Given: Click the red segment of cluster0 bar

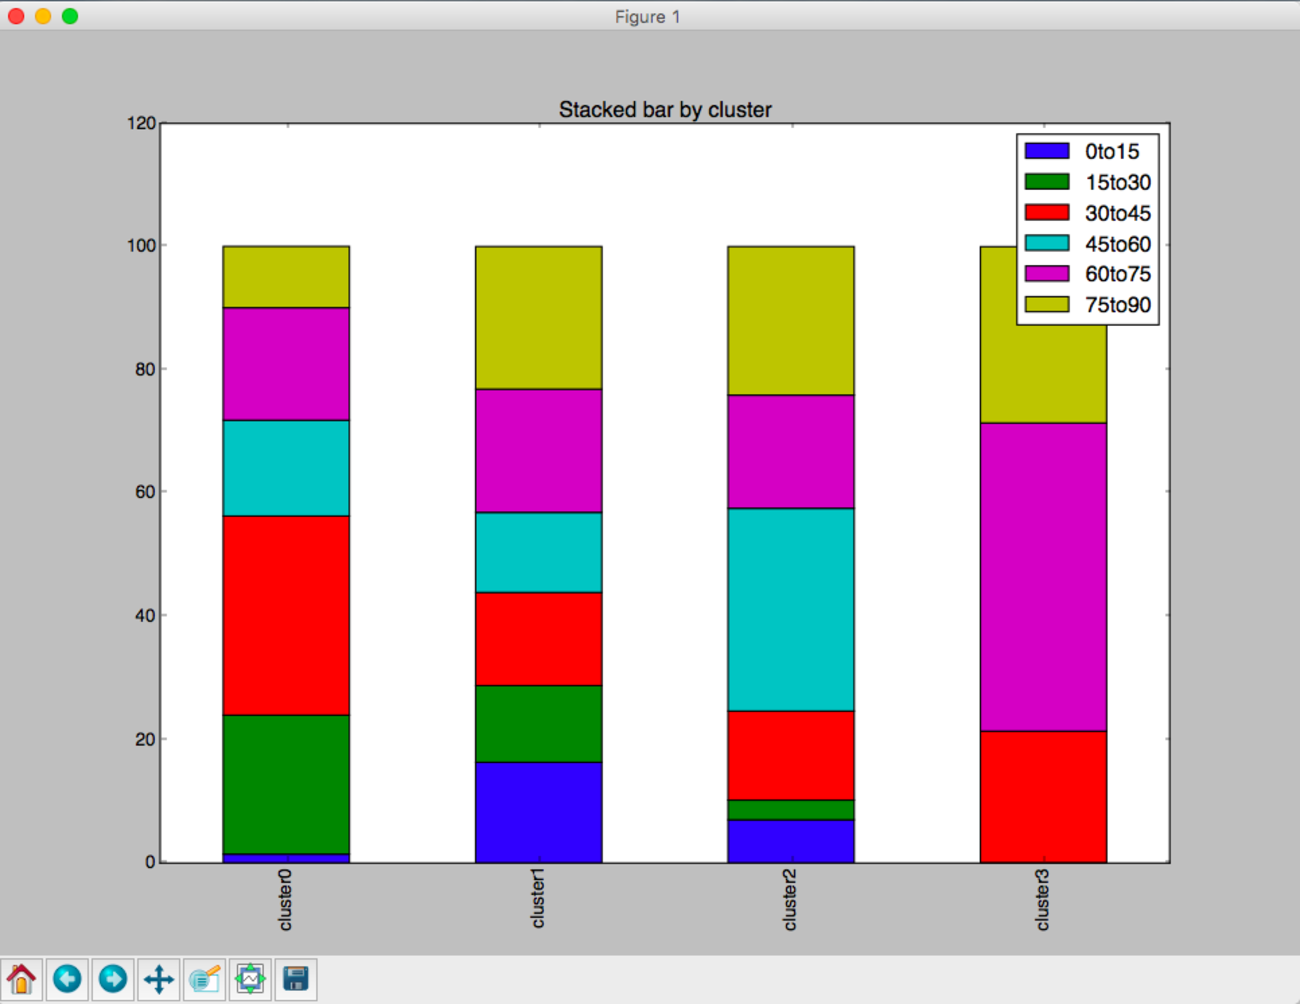Looking at the screenshot, I should (286, 615).
